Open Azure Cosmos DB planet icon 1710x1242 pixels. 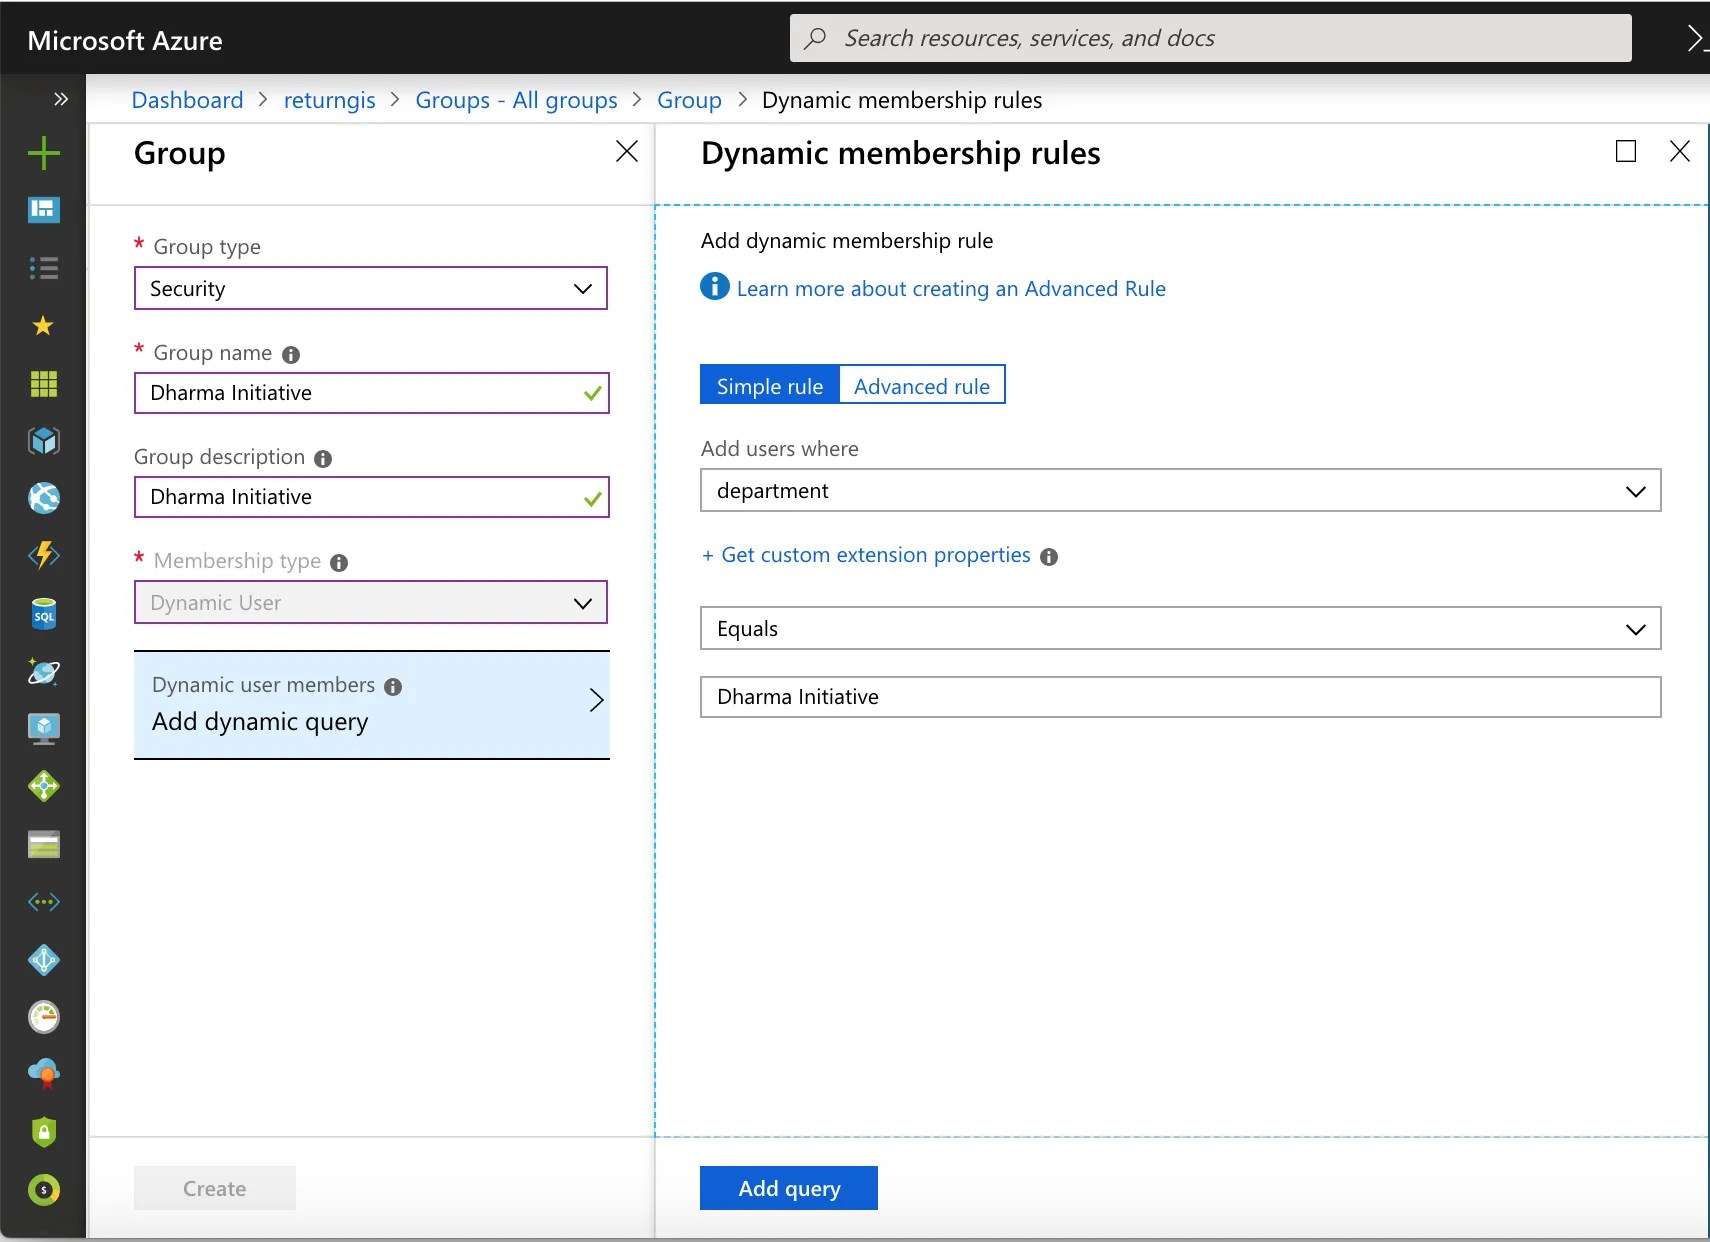(44, 672)
